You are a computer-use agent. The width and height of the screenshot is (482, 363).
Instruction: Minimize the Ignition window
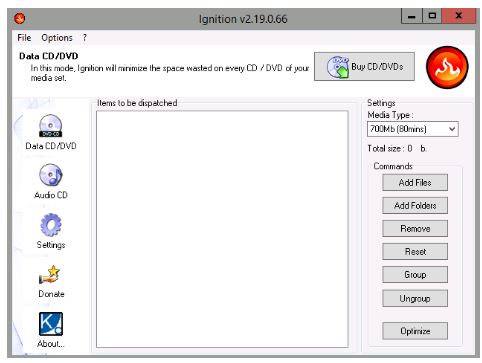point(412,16)
